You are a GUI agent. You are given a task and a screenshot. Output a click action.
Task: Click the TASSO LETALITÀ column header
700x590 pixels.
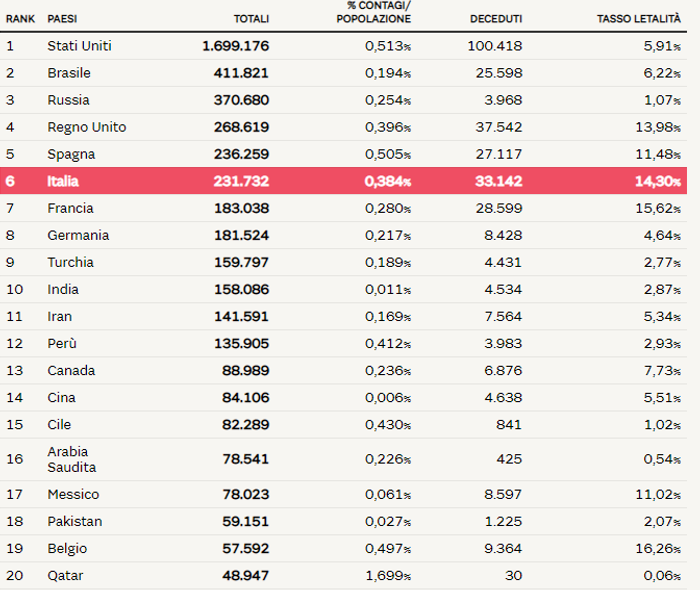(x=639, y=19)
